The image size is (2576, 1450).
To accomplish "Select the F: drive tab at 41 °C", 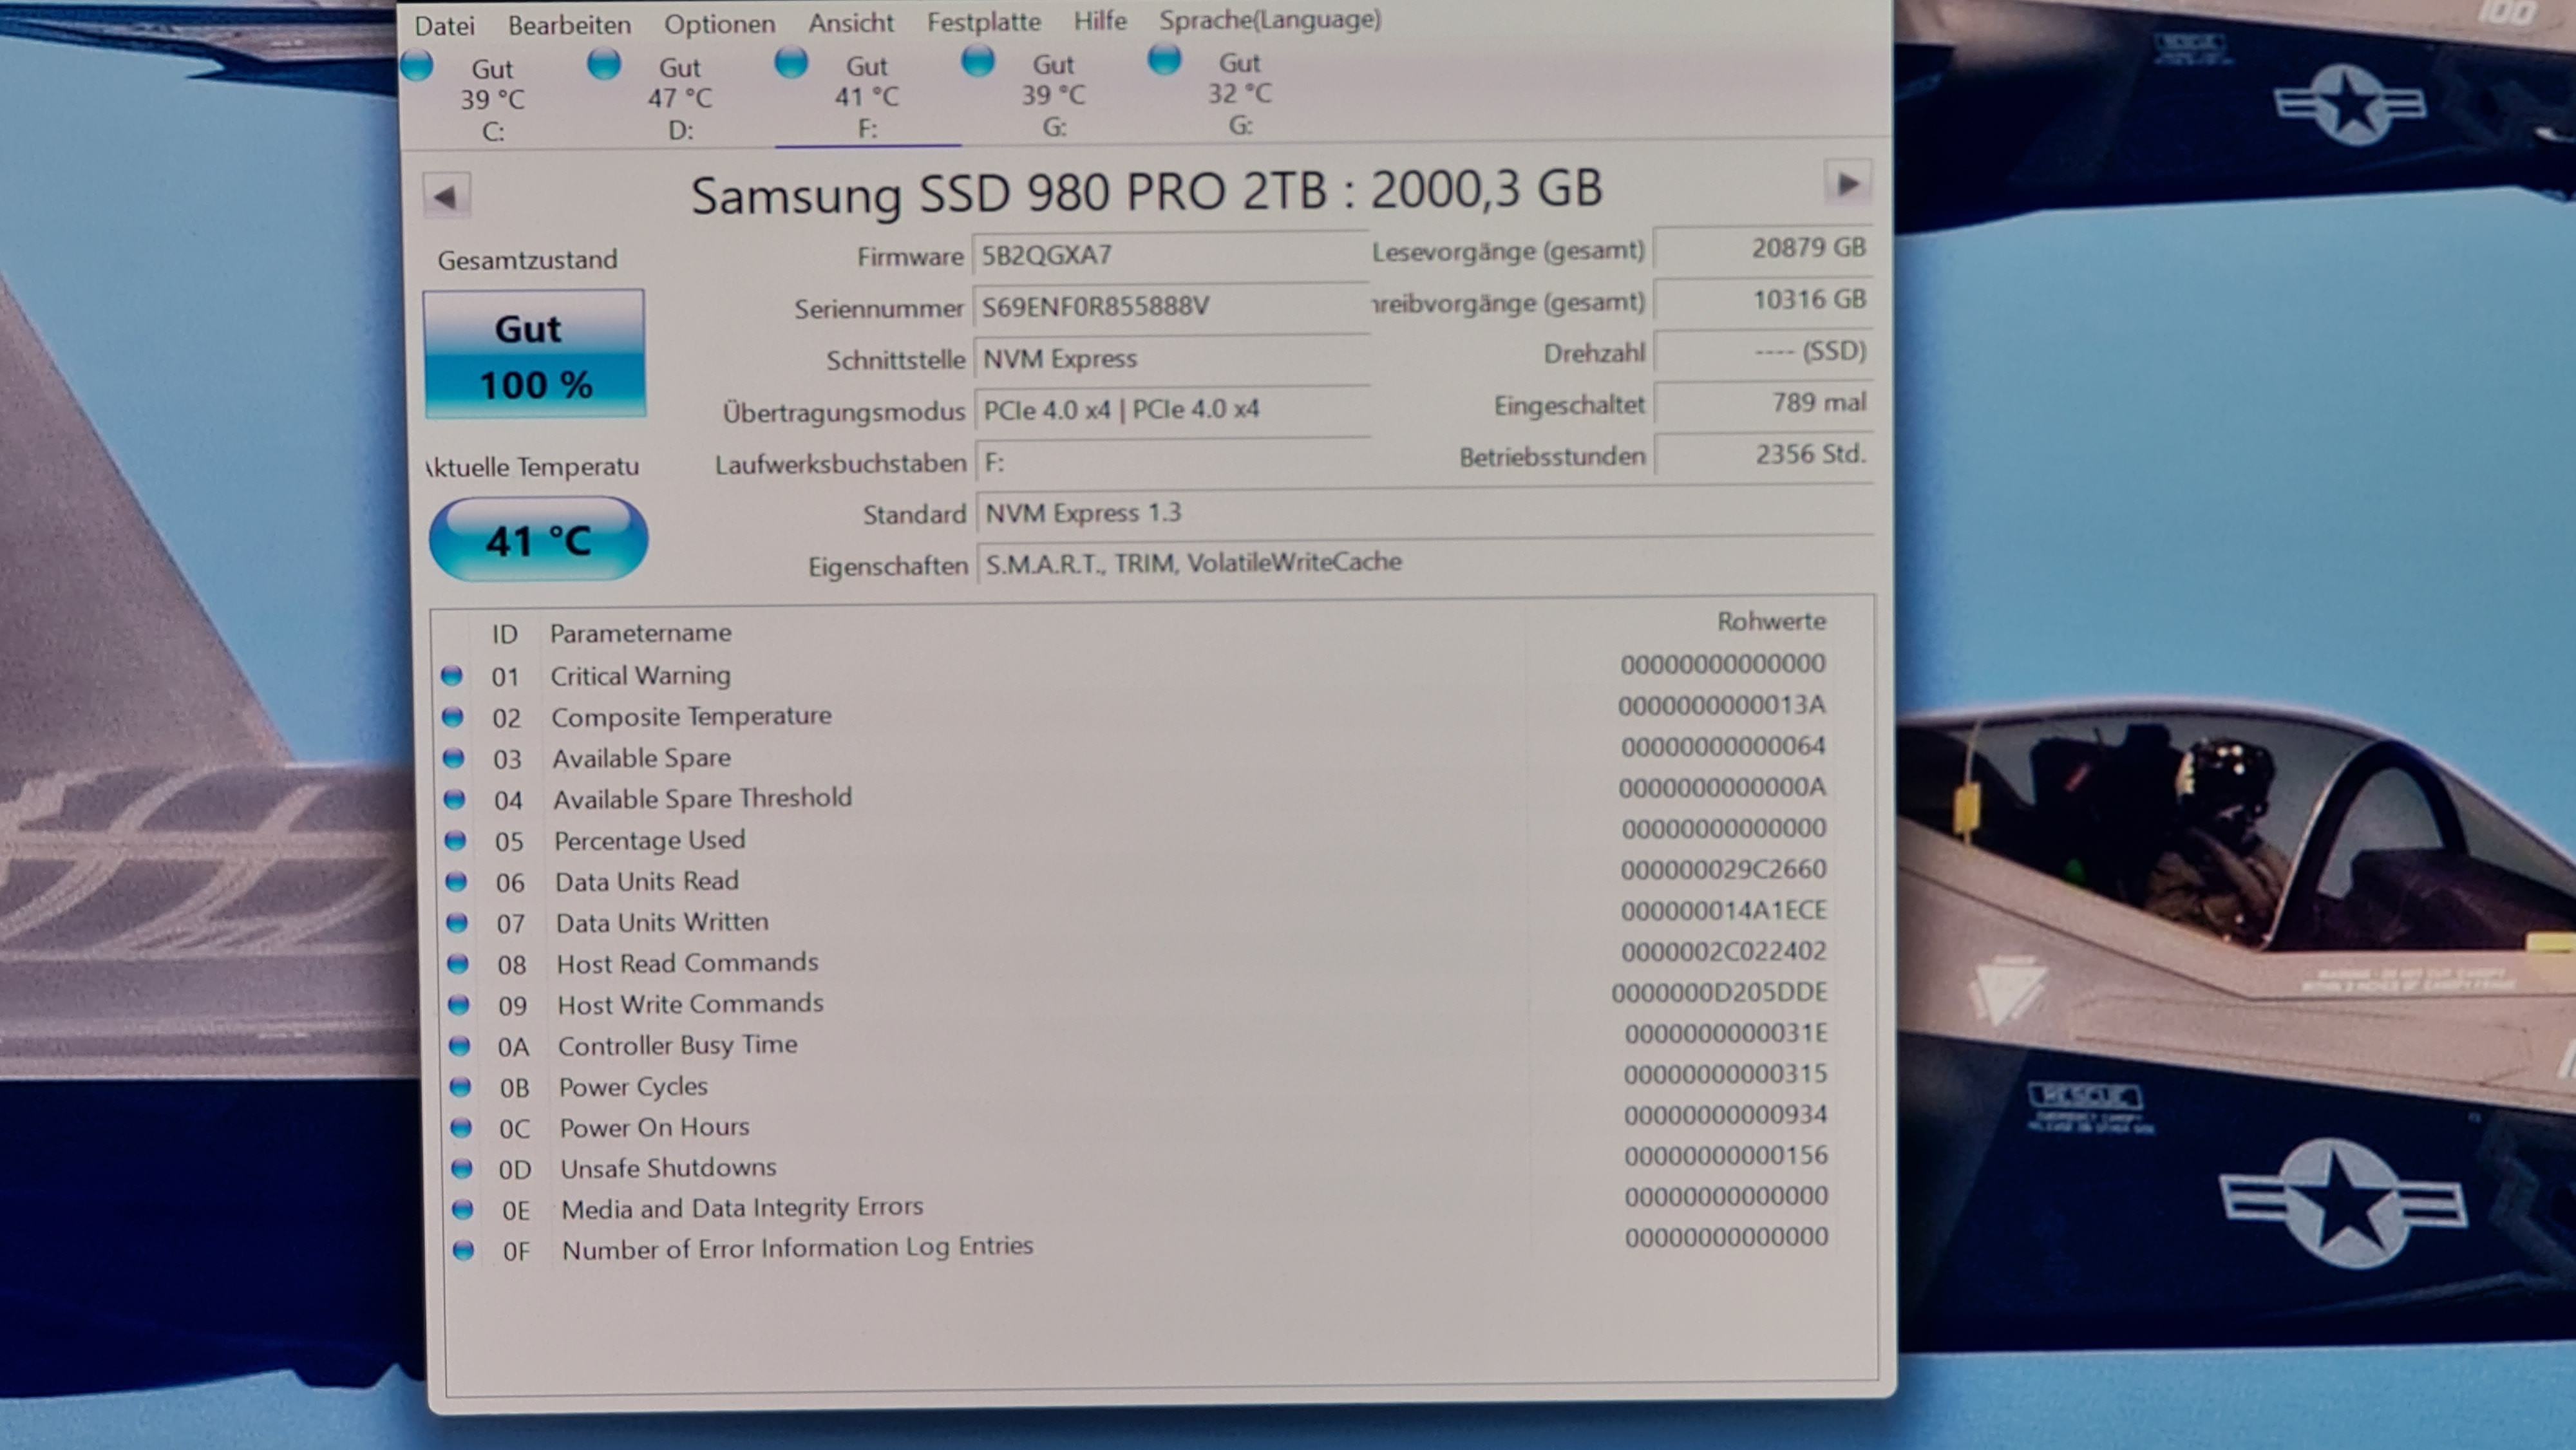I will (867, 97).
